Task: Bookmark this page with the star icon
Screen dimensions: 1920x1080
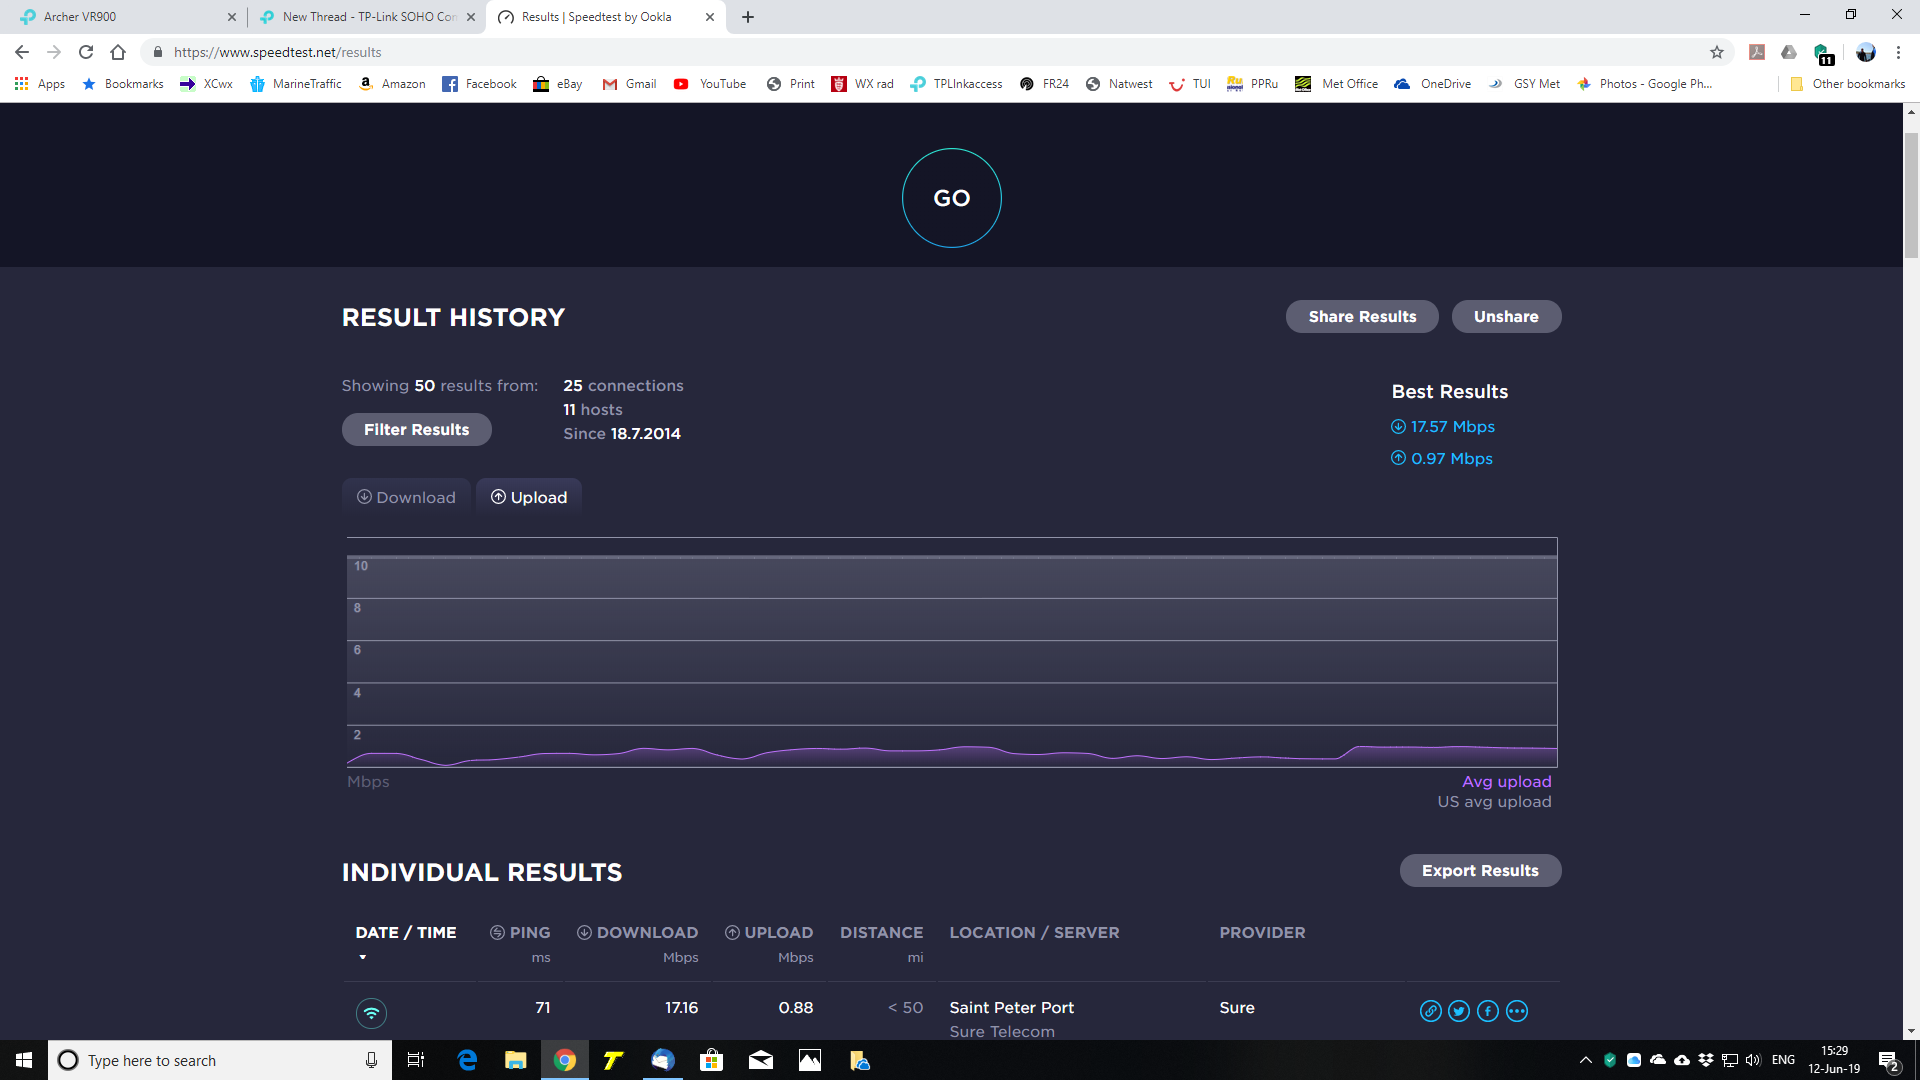Action: pyautogui.click(x=1717, y=52)
